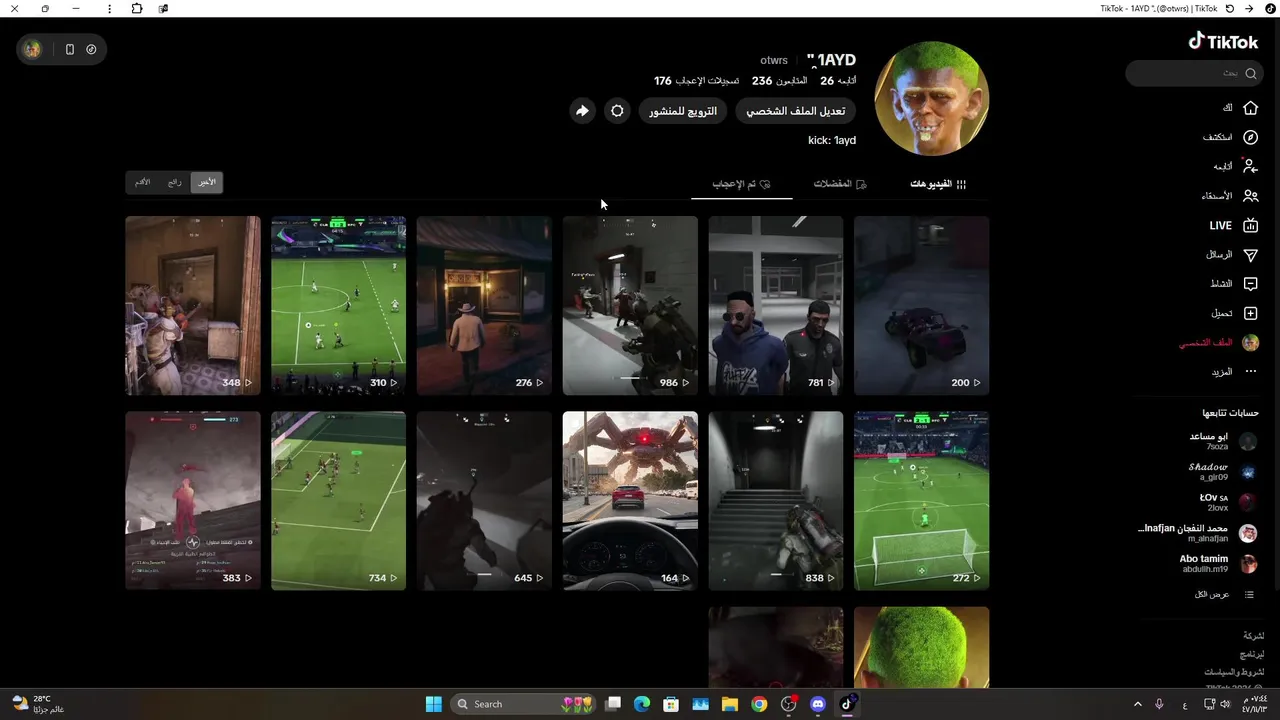Image resolution: width=1280 pixels, height=720 pixels.
Task: Open the weather widget on taskbar
Action: (x=38, y=704)
